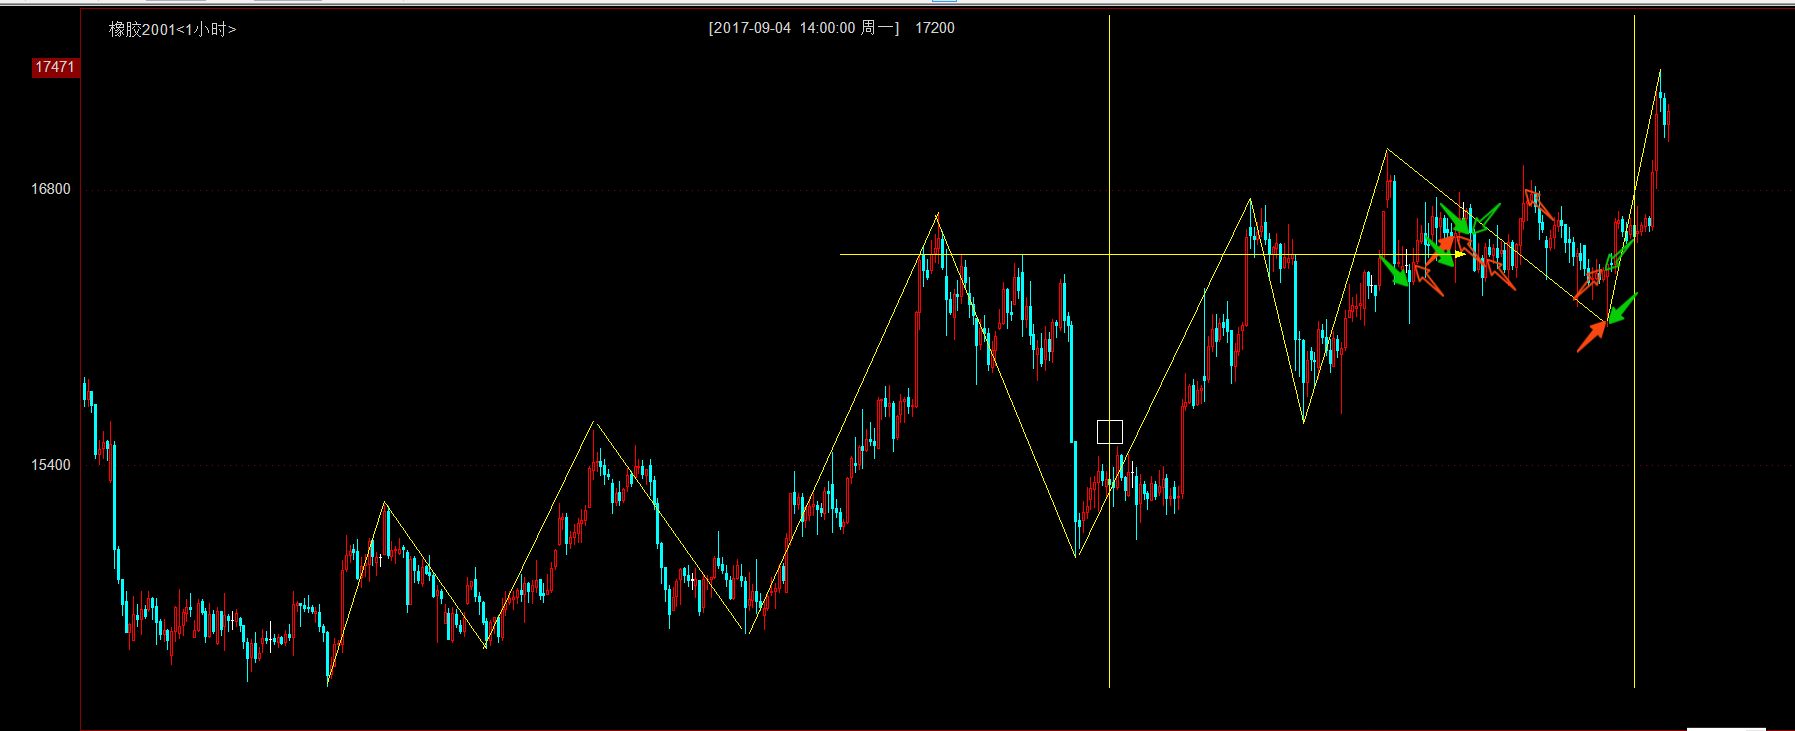Click the white square crosshair cursor box
The image size is (1795, 731).
tap(1109, 432)
